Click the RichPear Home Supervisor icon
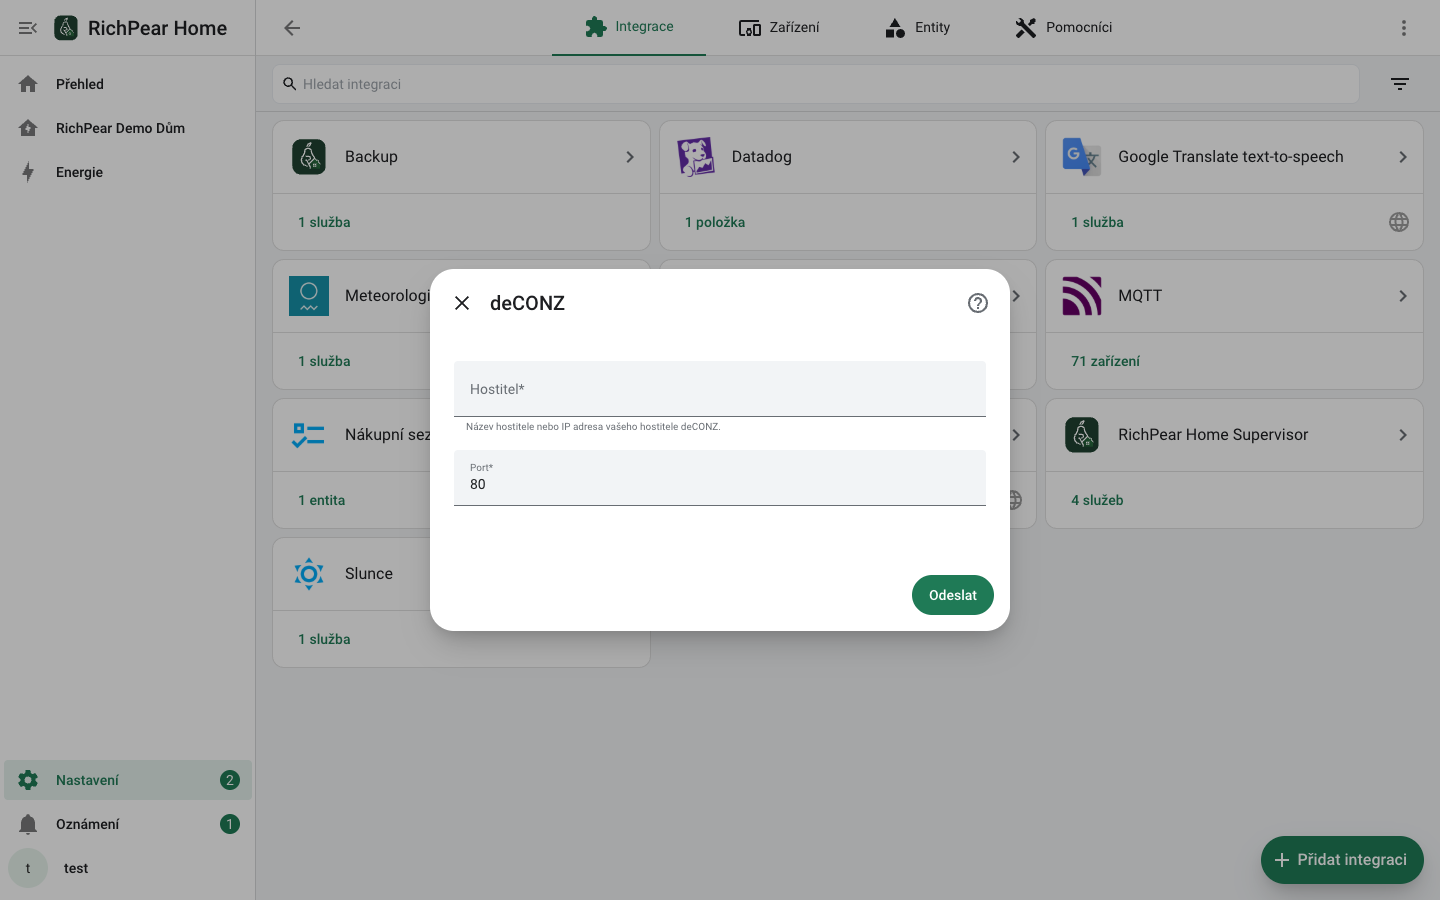Screen dimensions: 1440x900 pos(1082,435)
